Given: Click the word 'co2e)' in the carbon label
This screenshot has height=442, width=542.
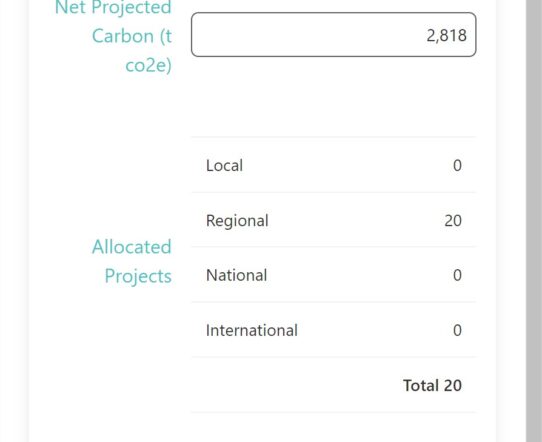Looking at the screenshot, I should pos(148,65).
